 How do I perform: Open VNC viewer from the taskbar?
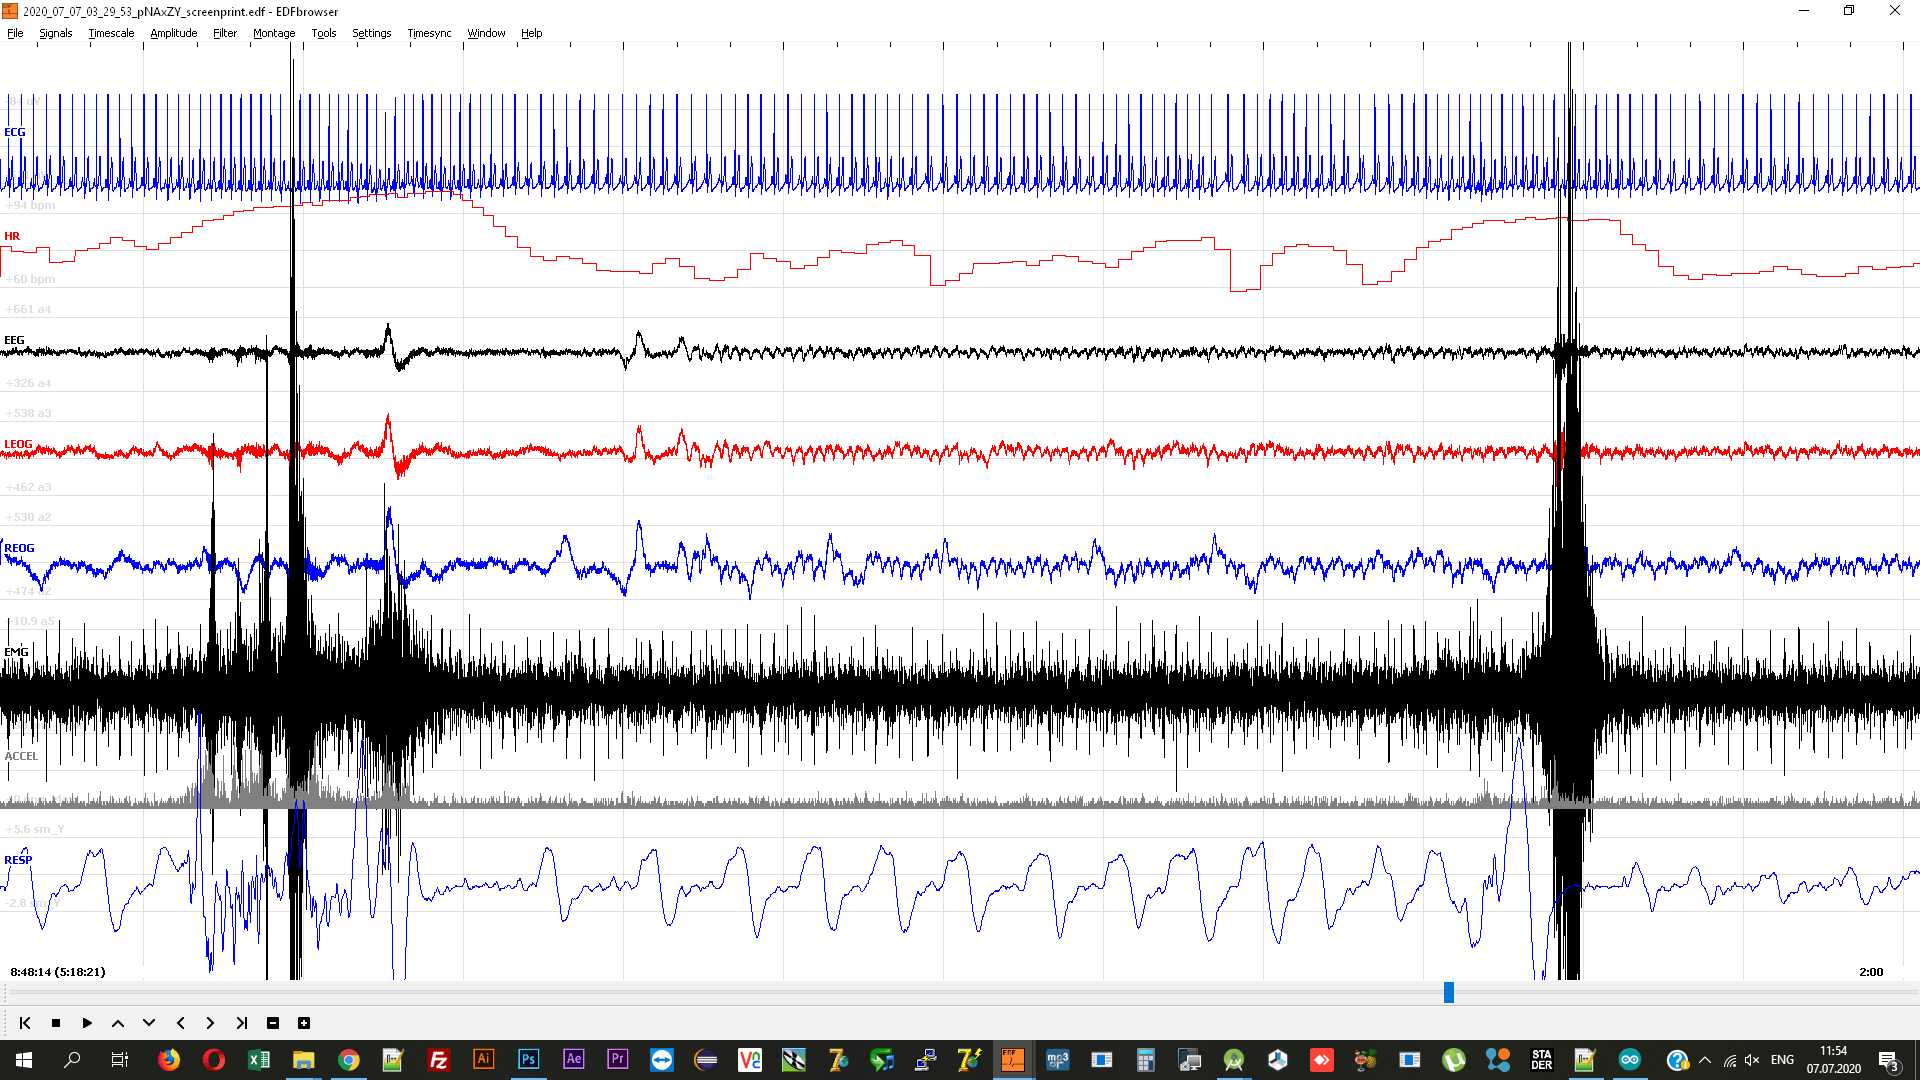click(750, 1060)
